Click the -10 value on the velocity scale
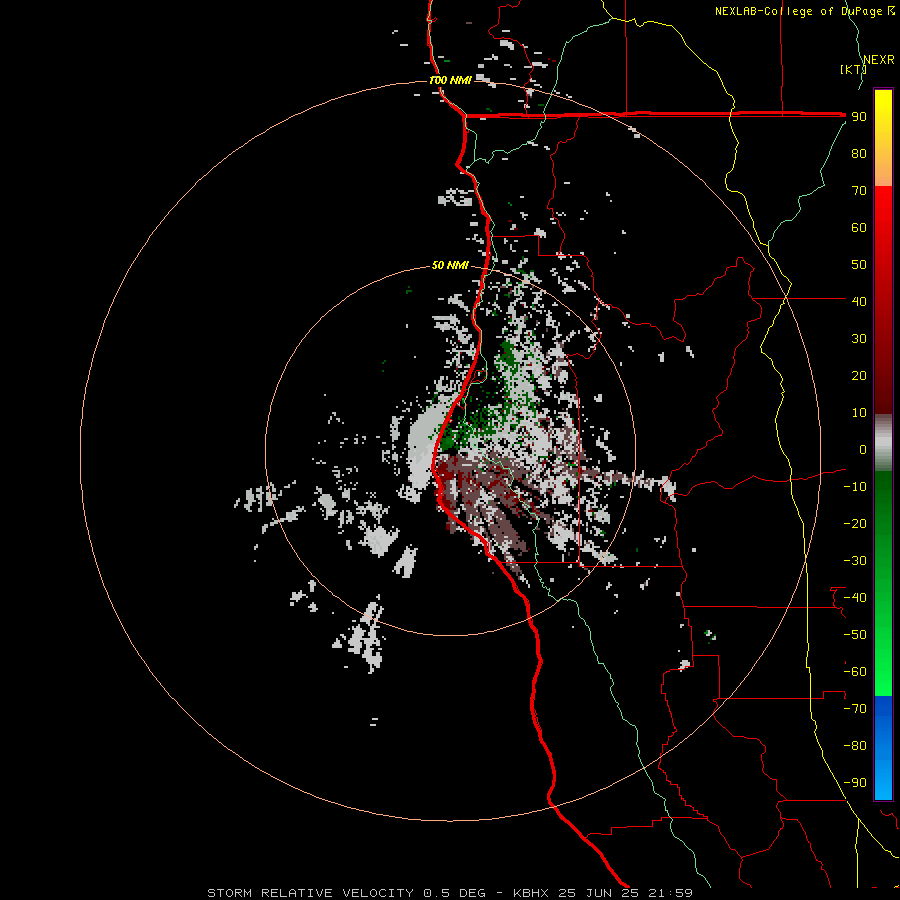Viewport: 900px width, 900px height. [x=855, y=487]
